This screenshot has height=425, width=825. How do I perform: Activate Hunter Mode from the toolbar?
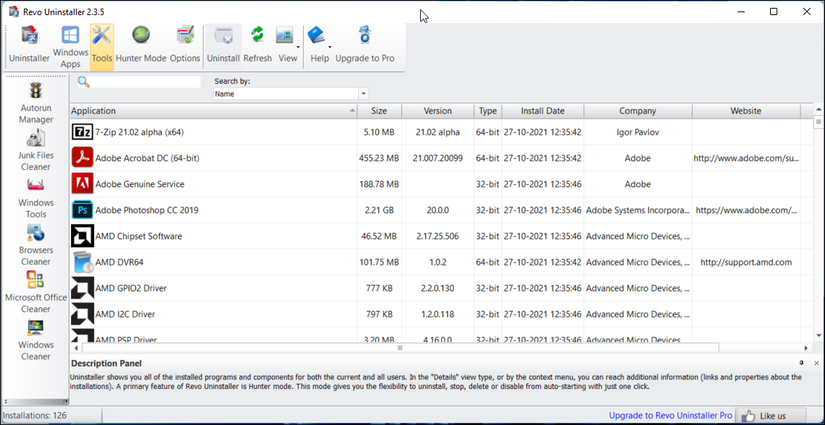(141, 46)
